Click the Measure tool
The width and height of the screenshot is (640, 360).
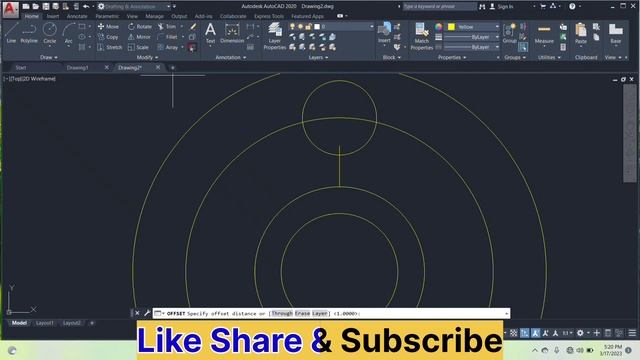pos(544,33)
